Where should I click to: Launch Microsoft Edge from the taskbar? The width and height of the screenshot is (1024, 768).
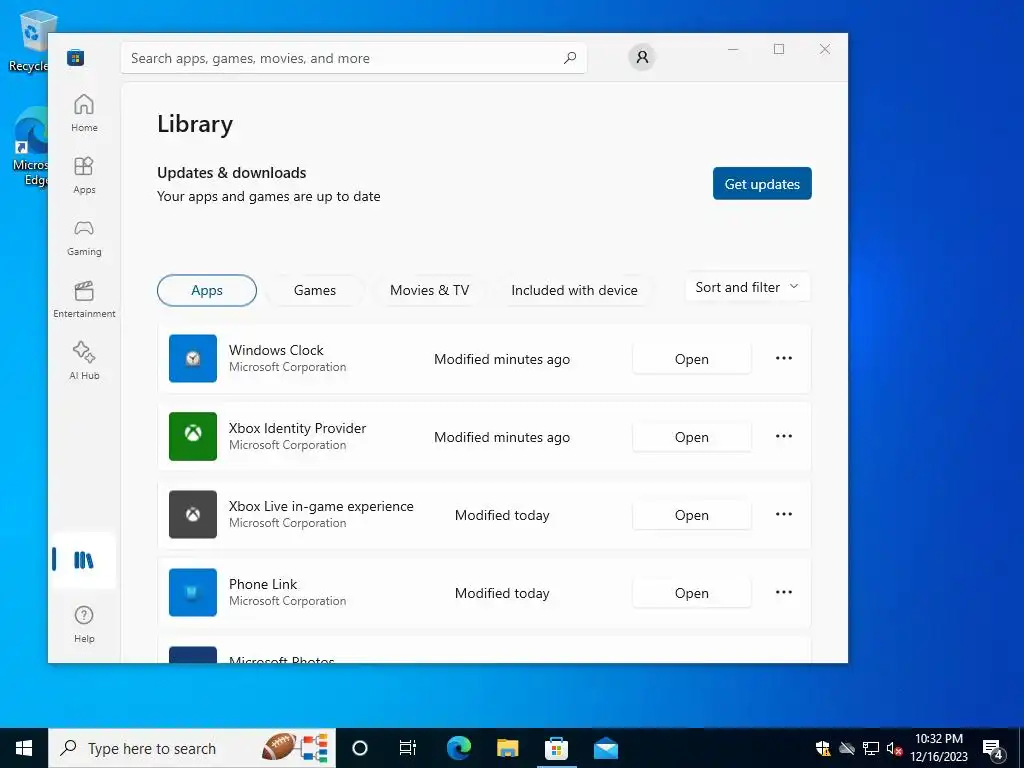tap(458, 748)
